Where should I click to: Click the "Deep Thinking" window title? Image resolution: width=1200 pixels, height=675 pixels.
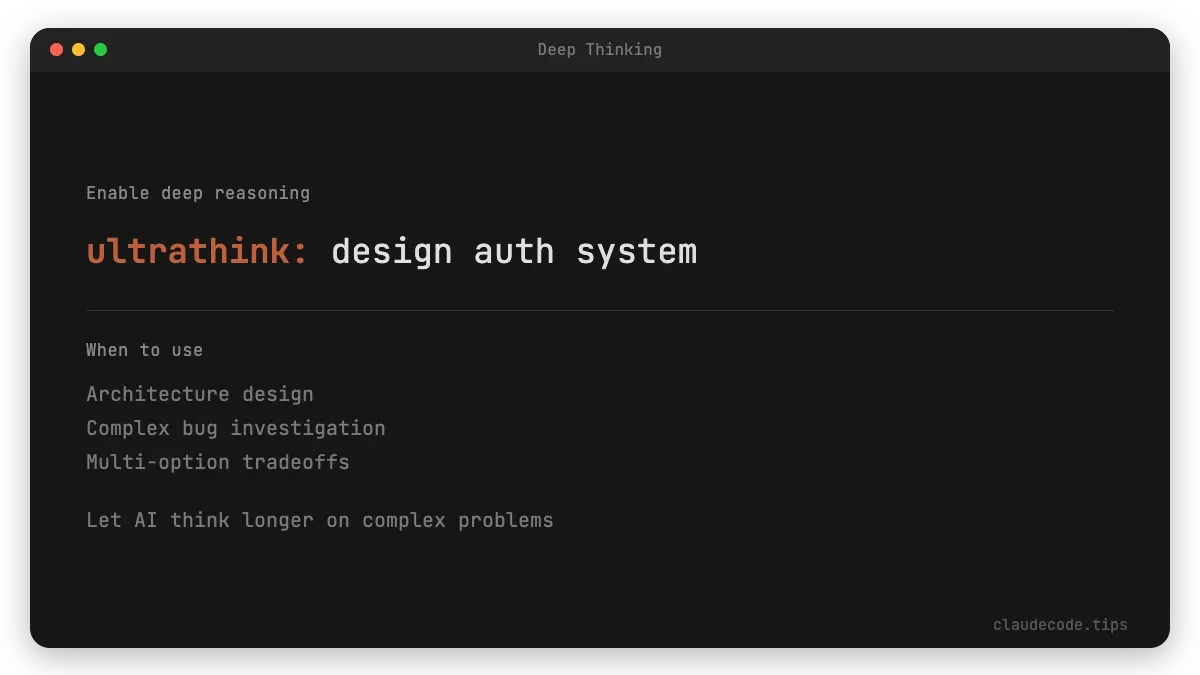[x=599, y=50]
